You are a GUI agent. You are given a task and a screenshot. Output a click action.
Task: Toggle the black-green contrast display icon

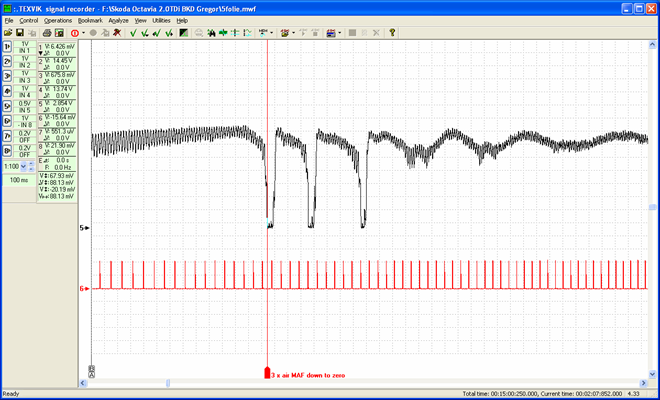pos(184,32)
